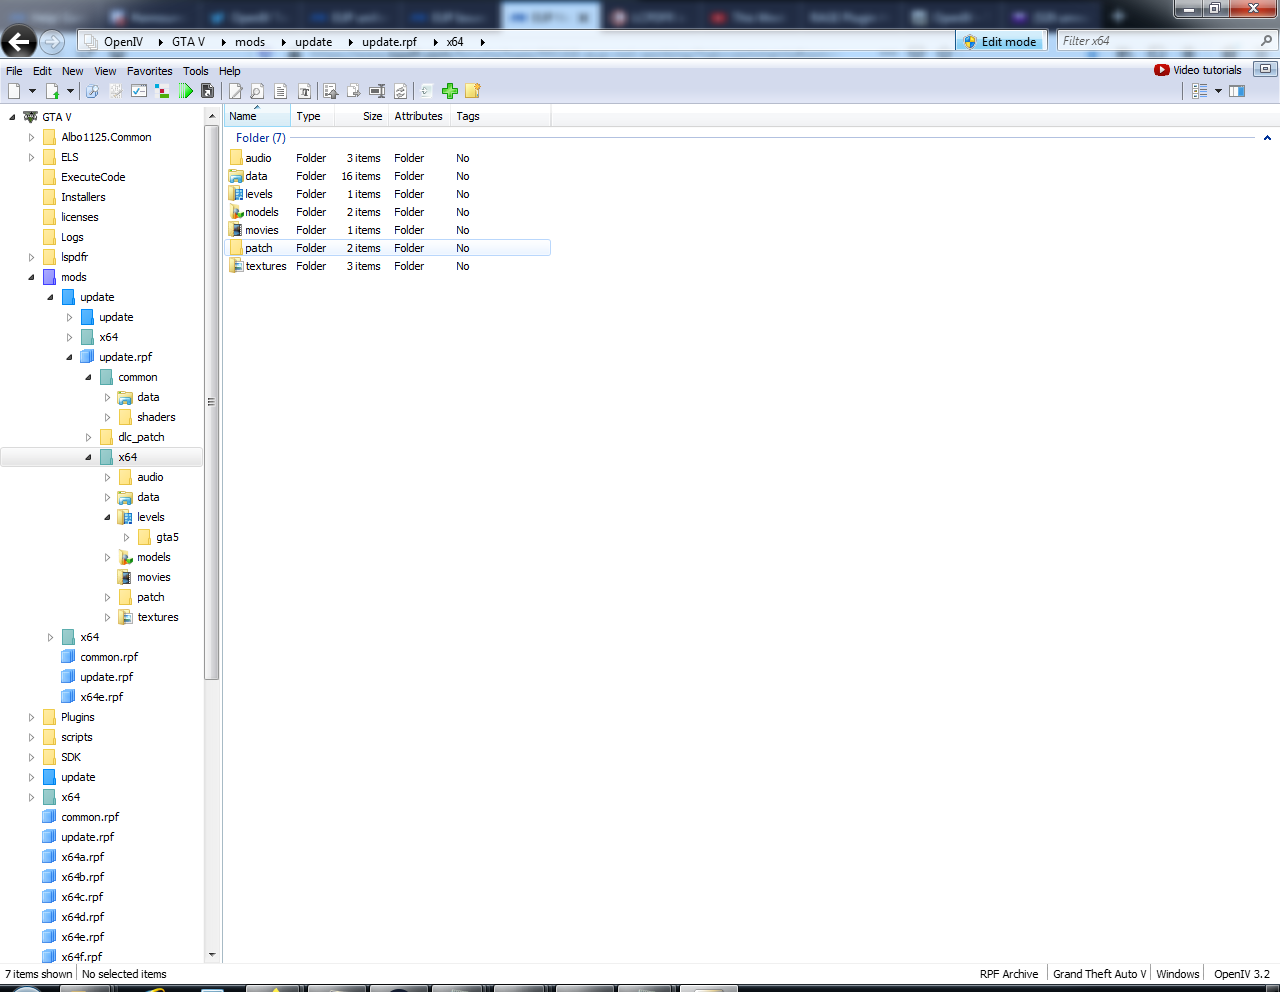Click the green plus add toolbar icon

[x=450, y=91]
